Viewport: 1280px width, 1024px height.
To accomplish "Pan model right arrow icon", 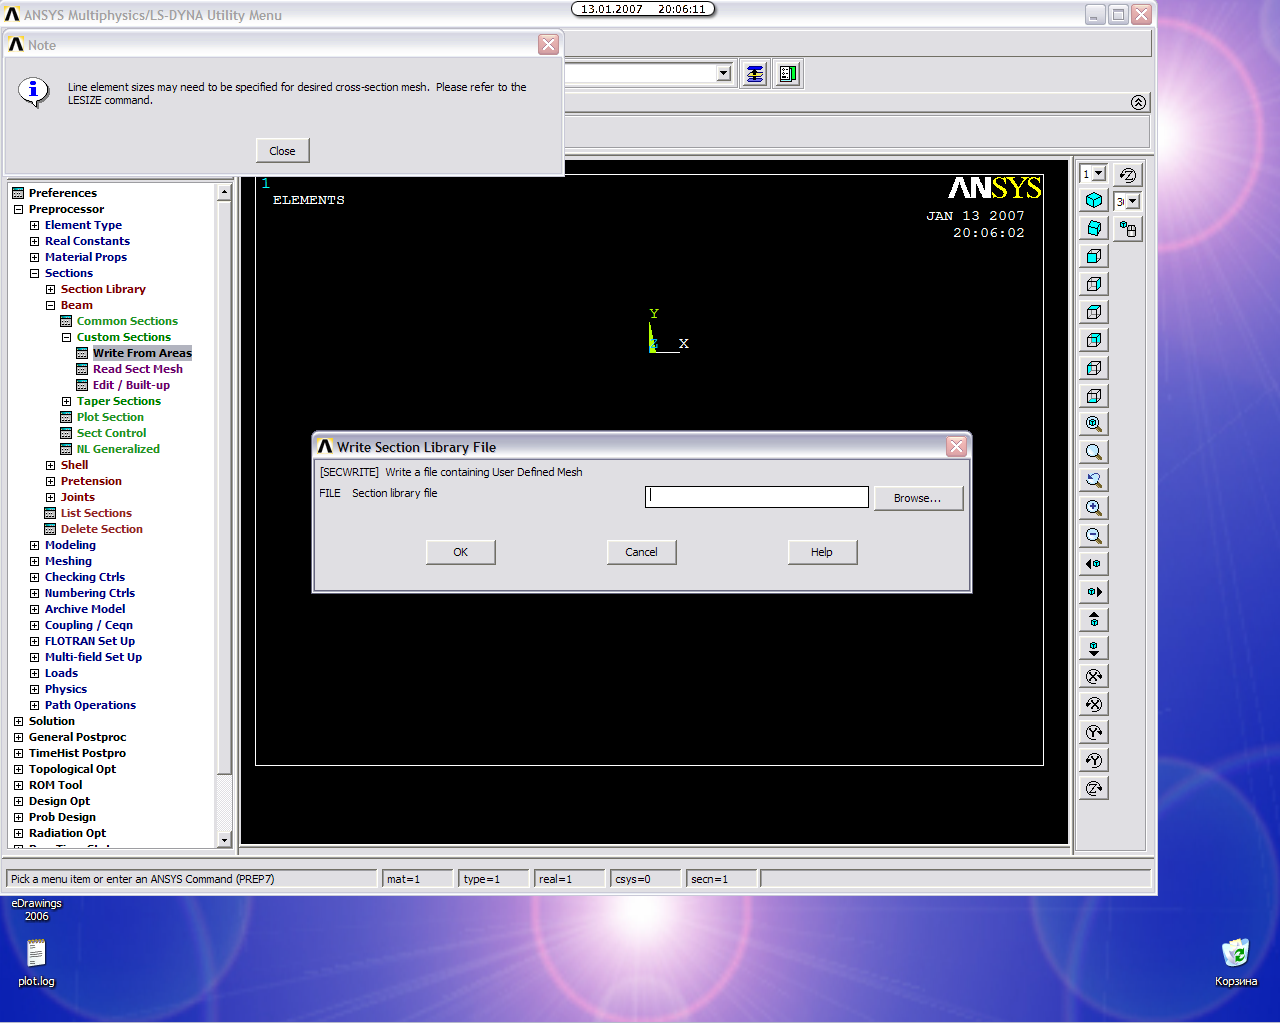I will [x=1094, y=592].
